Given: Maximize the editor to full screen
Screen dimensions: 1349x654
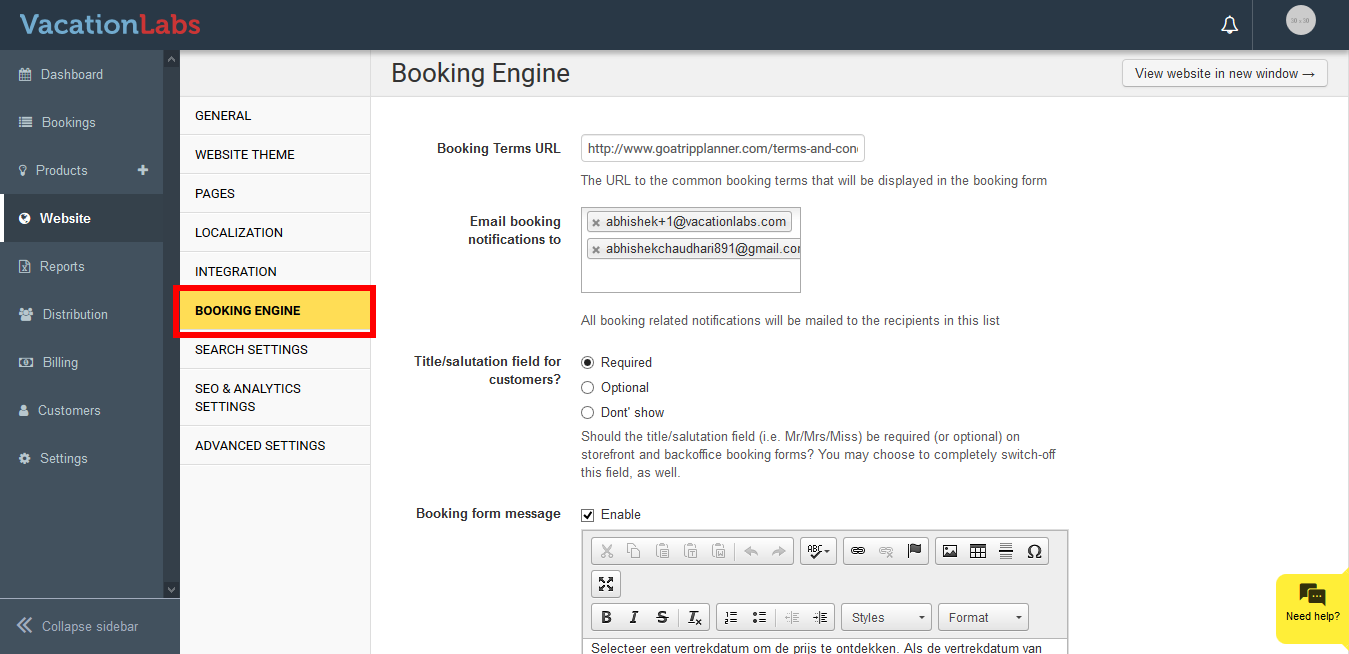Looking at the screenshot, I should pyautogui.click(x=606, y=584).
